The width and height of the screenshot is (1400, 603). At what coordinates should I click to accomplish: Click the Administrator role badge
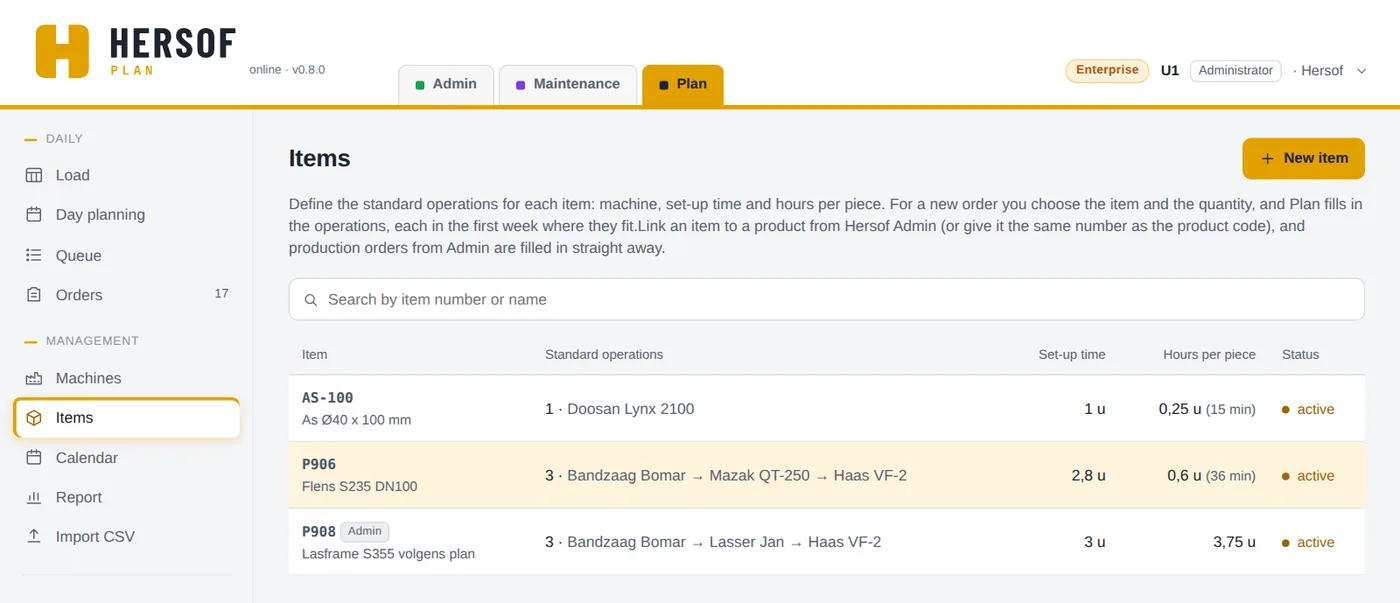[x=1235, y=70]
